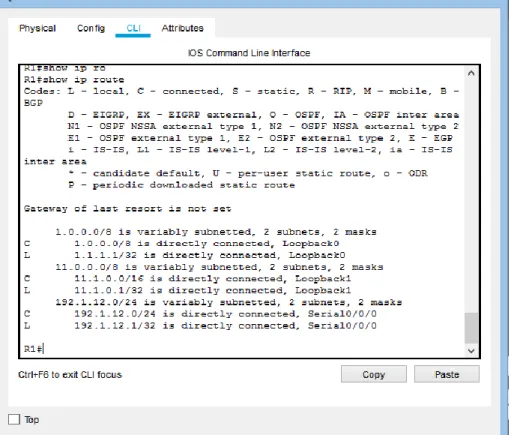511x435 pixels.
Task: Open the Config tab
Action: 91,28
